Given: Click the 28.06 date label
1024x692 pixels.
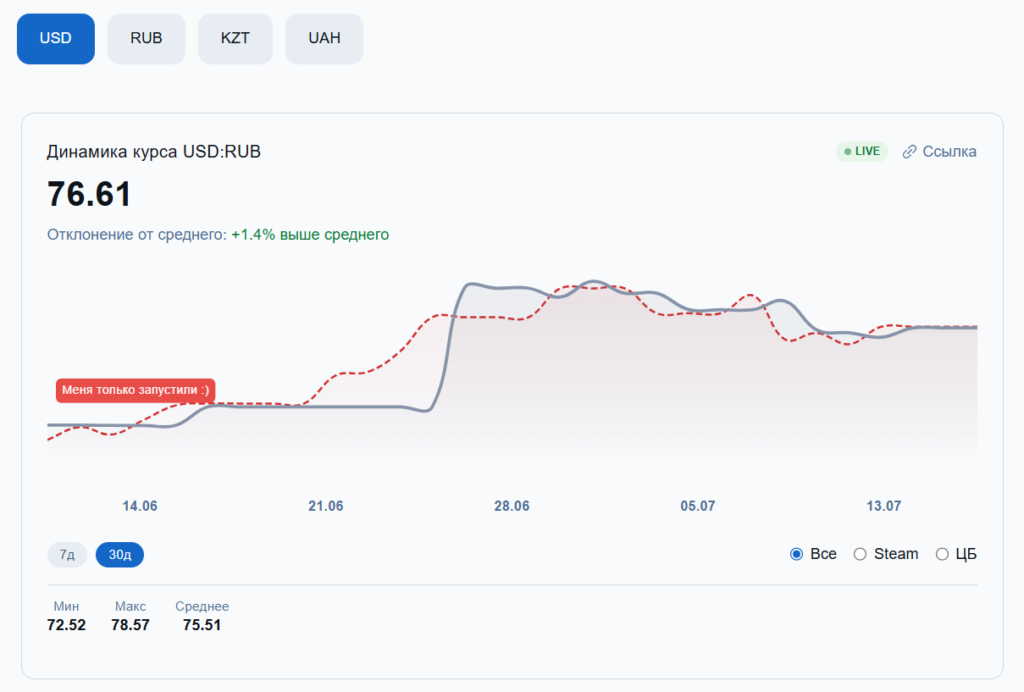Looking at the screenshot, I should point(512,506).
